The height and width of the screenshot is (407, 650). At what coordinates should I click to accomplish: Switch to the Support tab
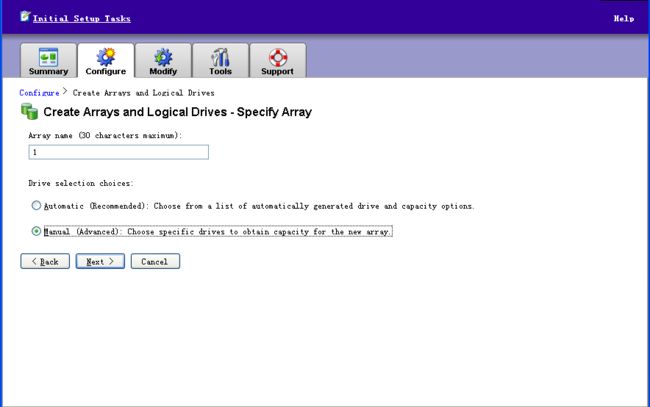tap(278, 61)
